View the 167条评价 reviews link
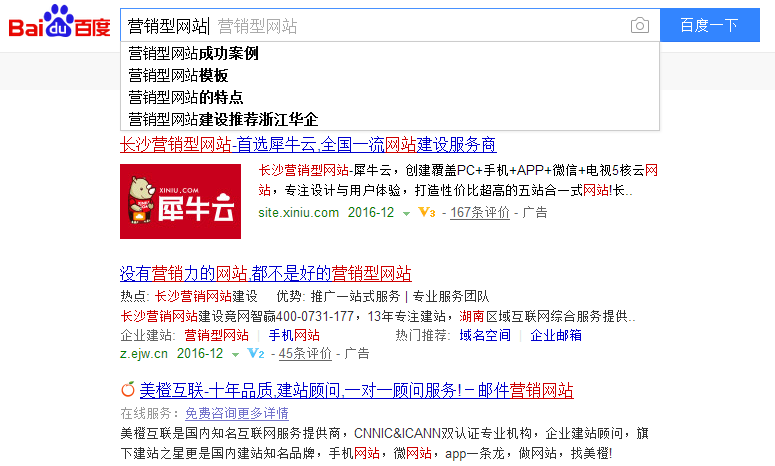Image resolution: width=775 pixels, height=466 pixels. click(x=480, y=212)
